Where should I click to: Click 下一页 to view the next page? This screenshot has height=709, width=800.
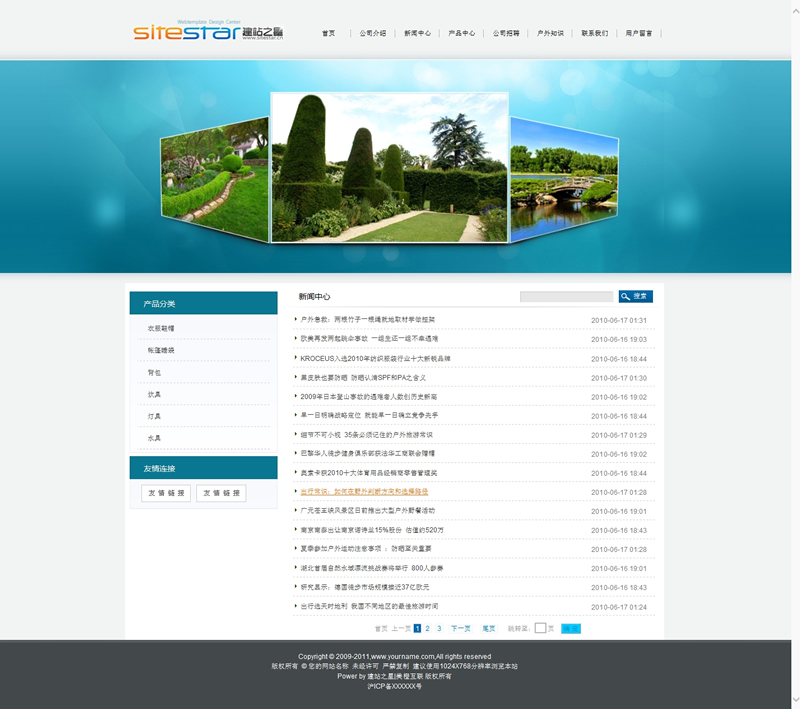[x=460, y=628]
